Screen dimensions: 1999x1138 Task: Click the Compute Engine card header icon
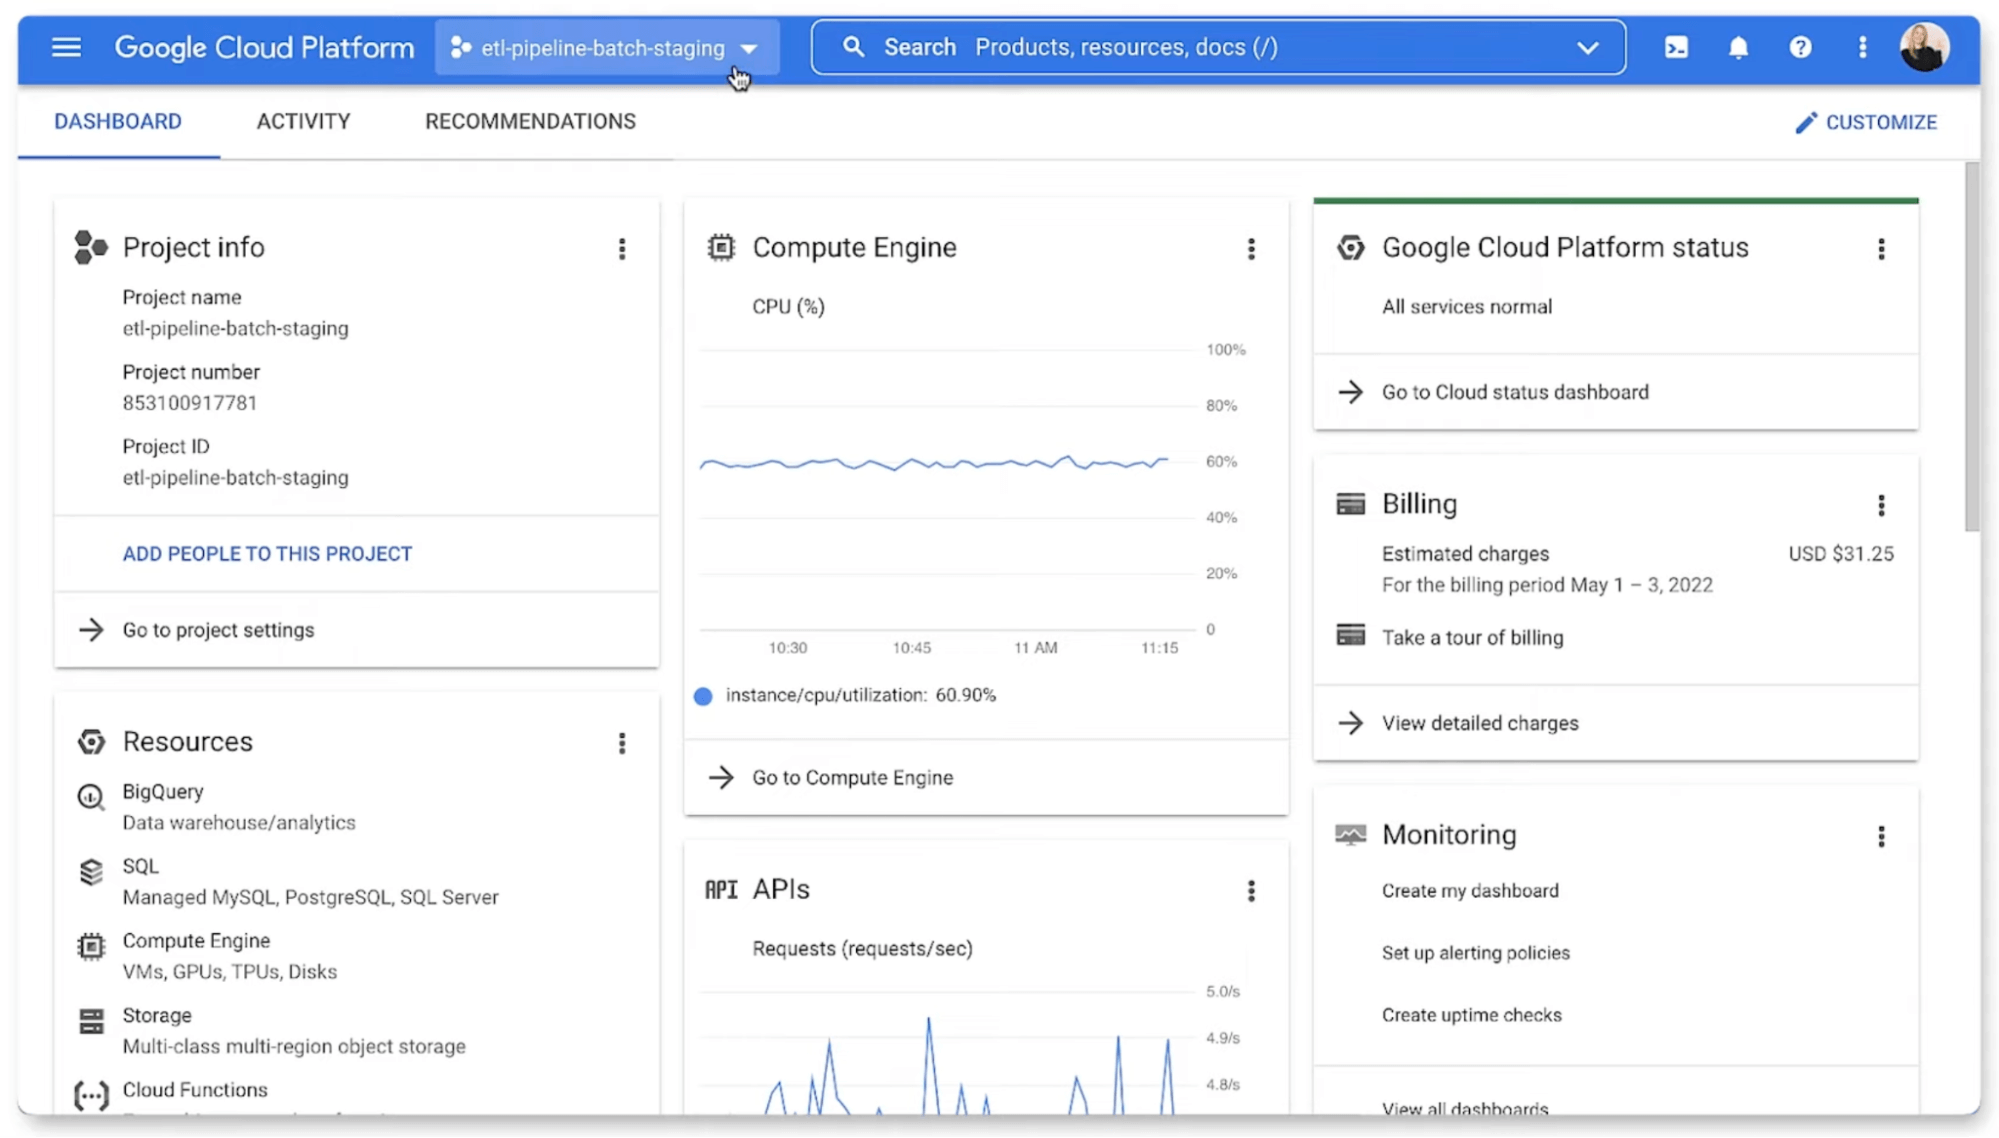click(721, 247)
